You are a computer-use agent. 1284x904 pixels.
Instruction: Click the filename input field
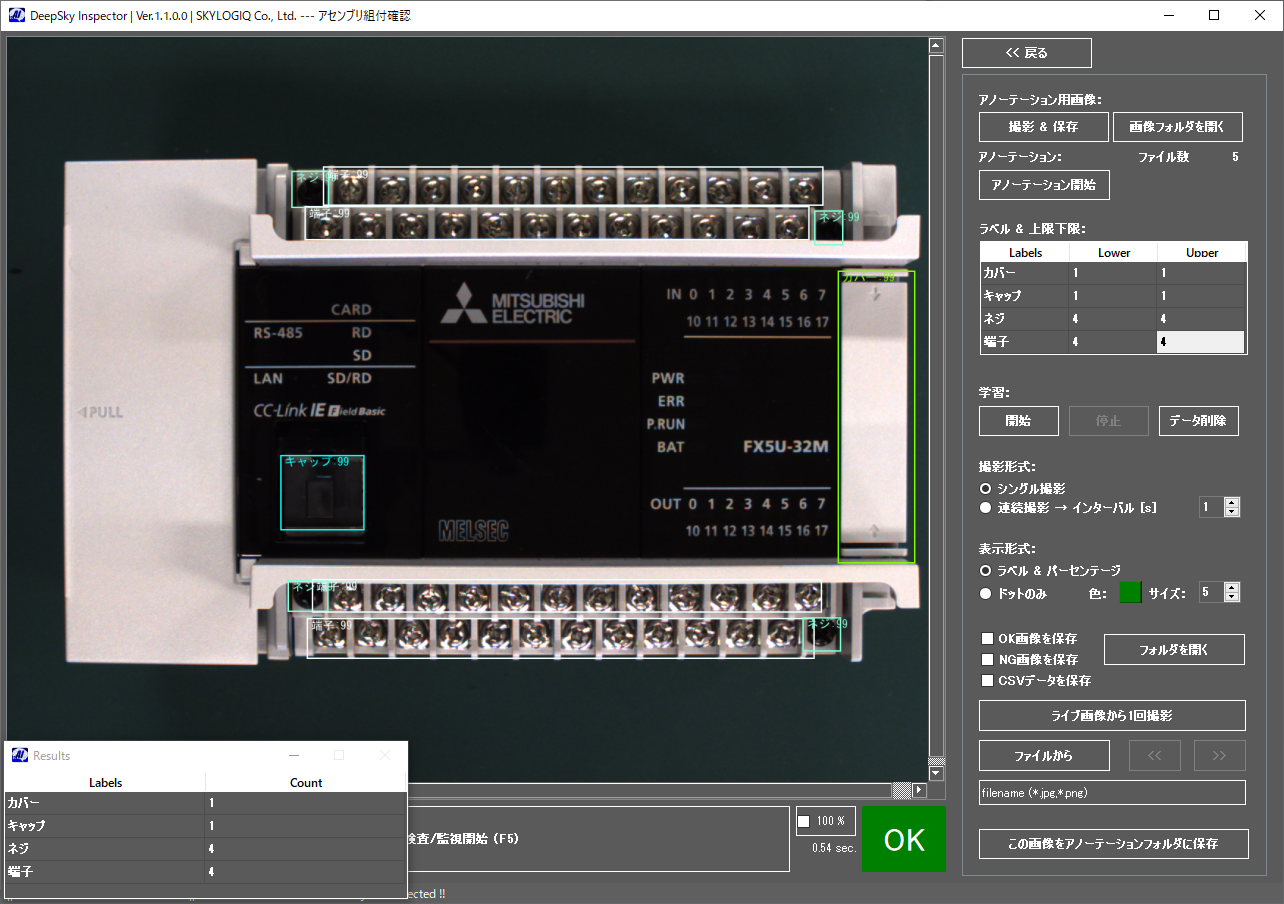(1112, 792)
